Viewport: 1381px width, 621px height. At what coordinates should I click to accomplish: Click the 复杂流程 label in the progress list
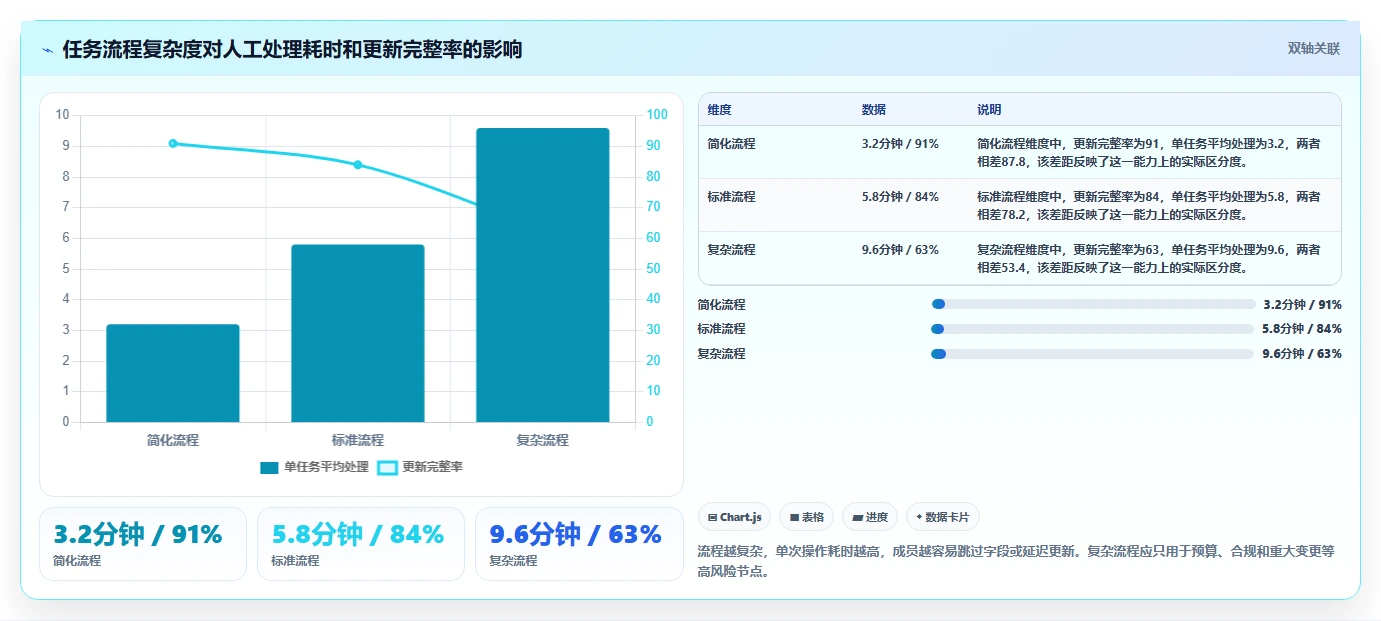coord(722,354)
